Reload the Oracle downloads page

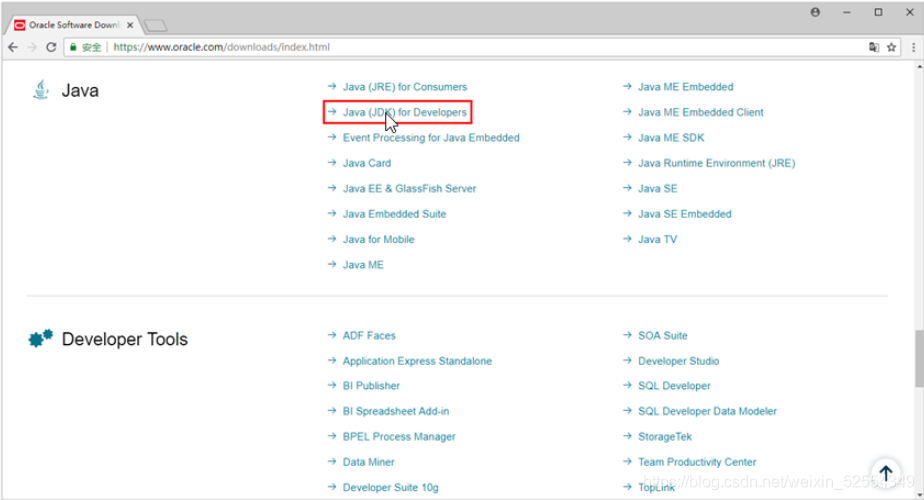click(x=51, y=47)
